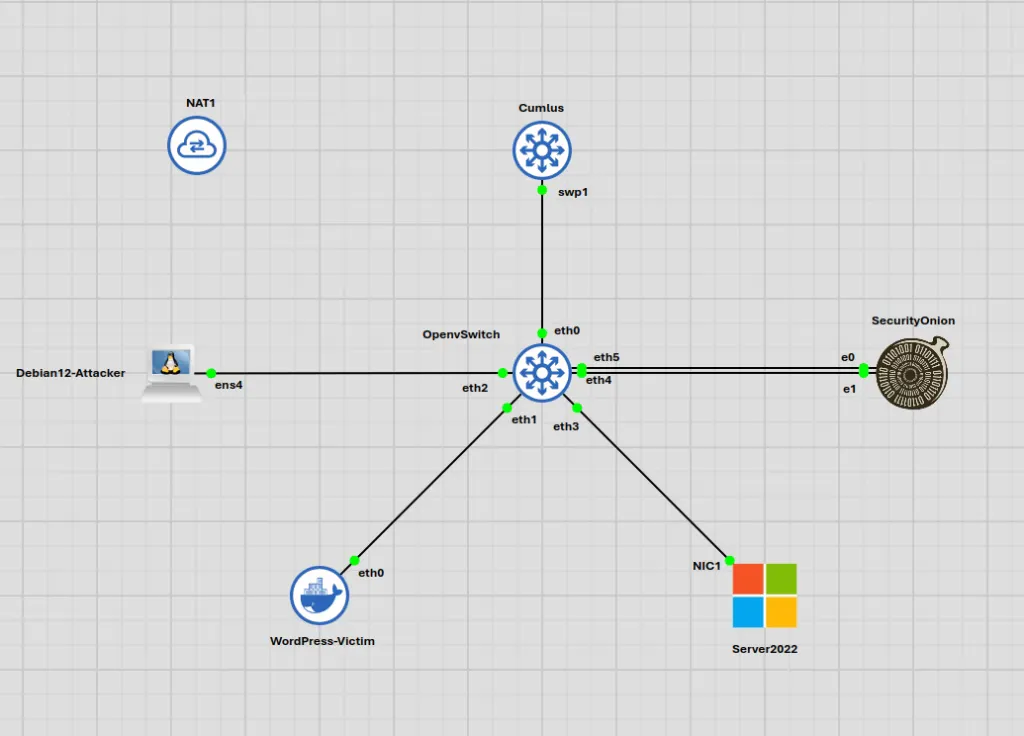Select the Cumlus switch node icon
This screenshot has height=736, width=1024.
point(542,150)
